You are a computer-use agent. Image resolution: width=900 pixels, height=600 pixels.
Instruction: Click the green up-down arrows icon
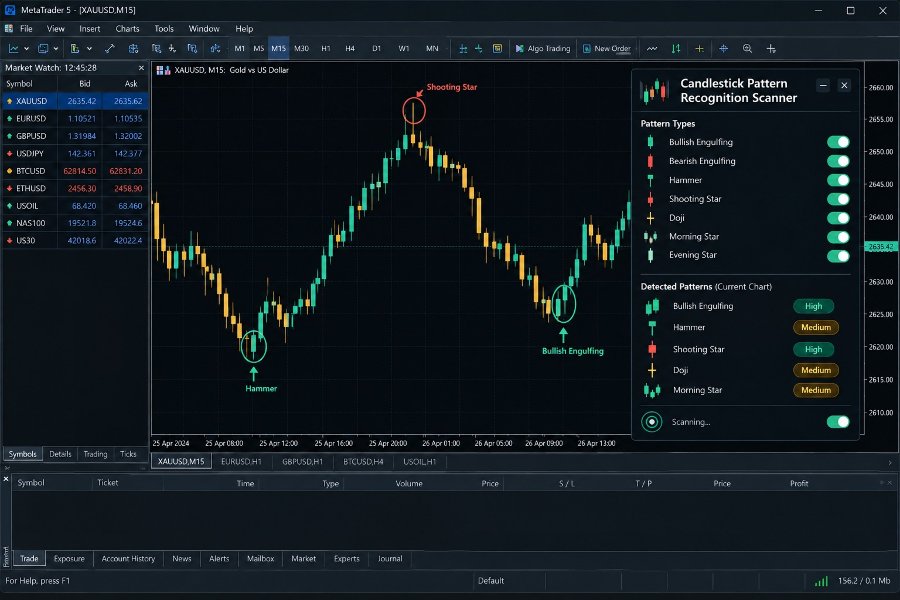click(676, 49)
